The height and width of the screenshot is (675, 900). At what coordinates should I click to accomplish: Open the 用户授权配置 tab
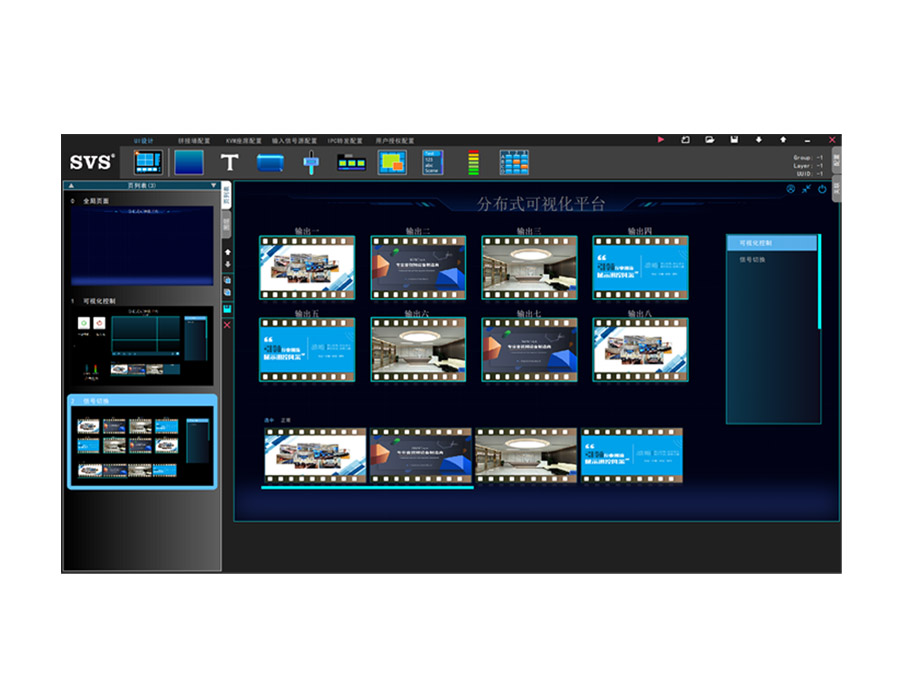click(395, 141)
